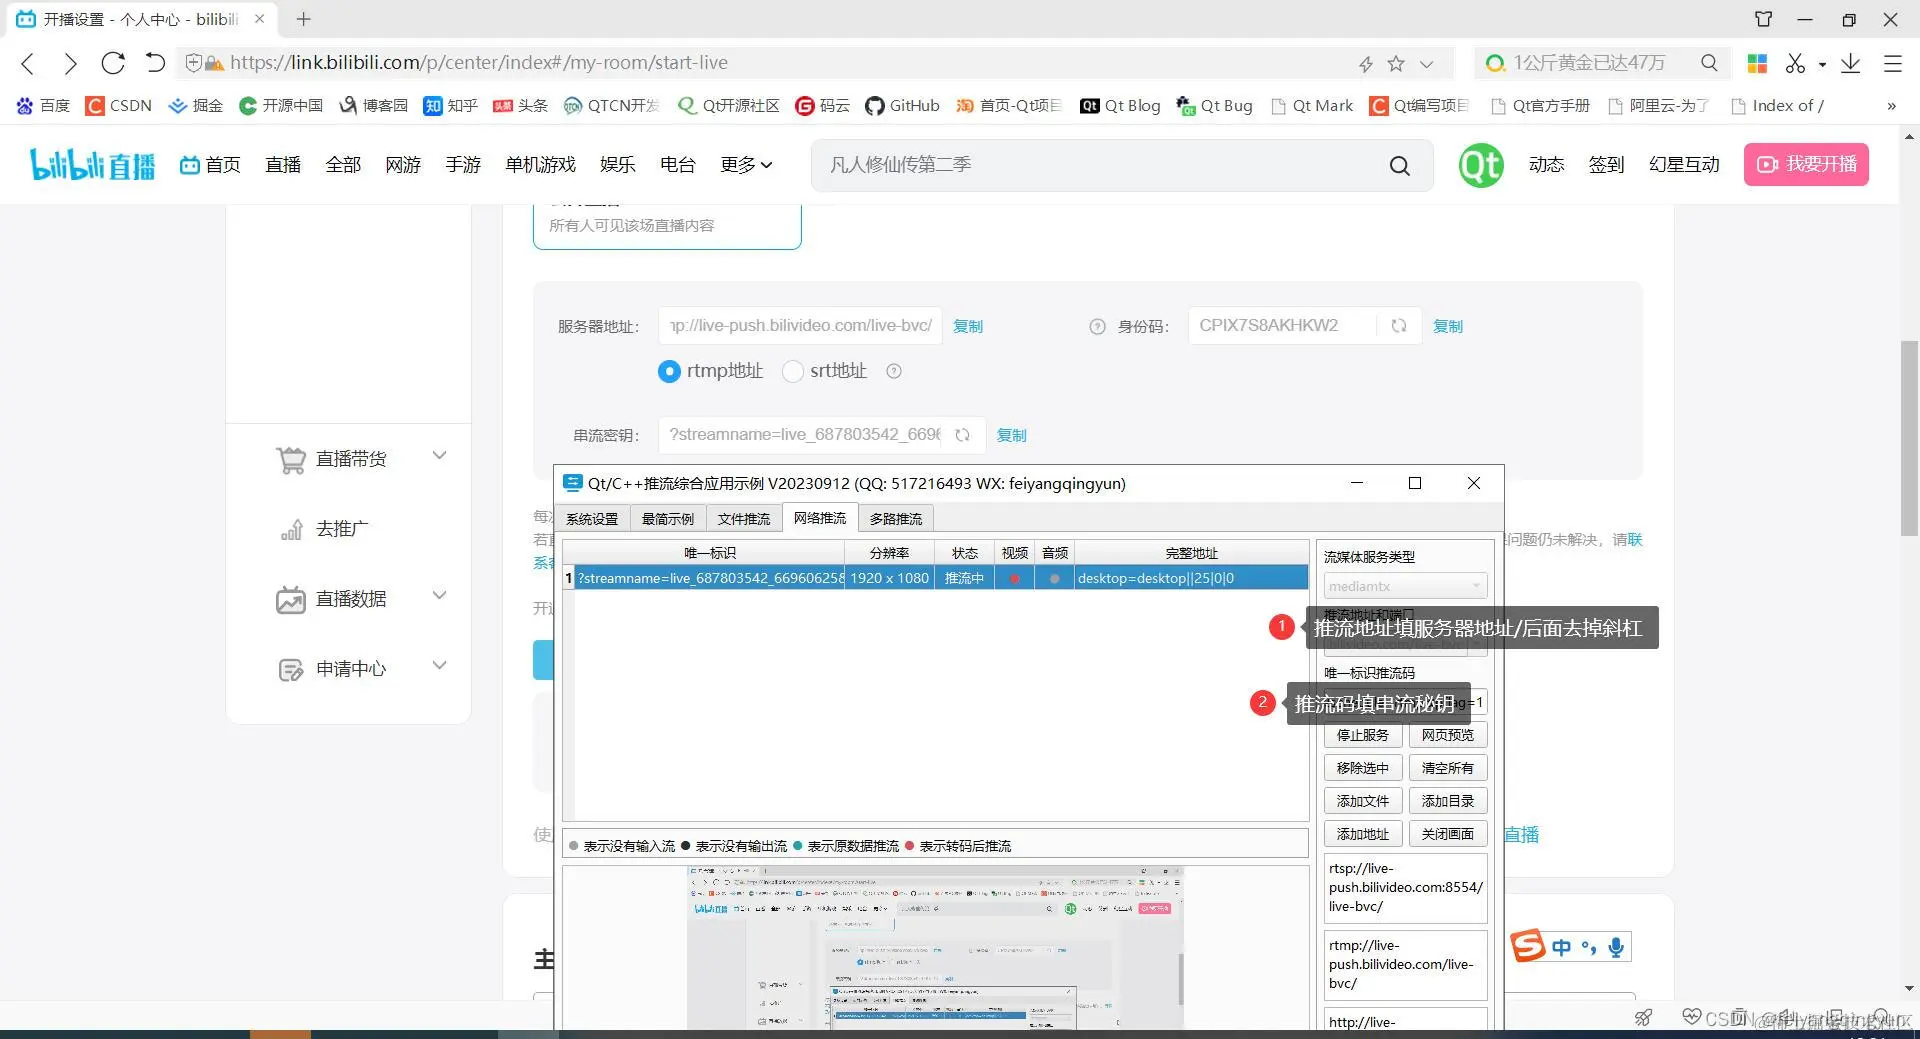Click the lightning speed-mode icon in address bar
This screenshot has height=1039, width=1920.
1365,64
